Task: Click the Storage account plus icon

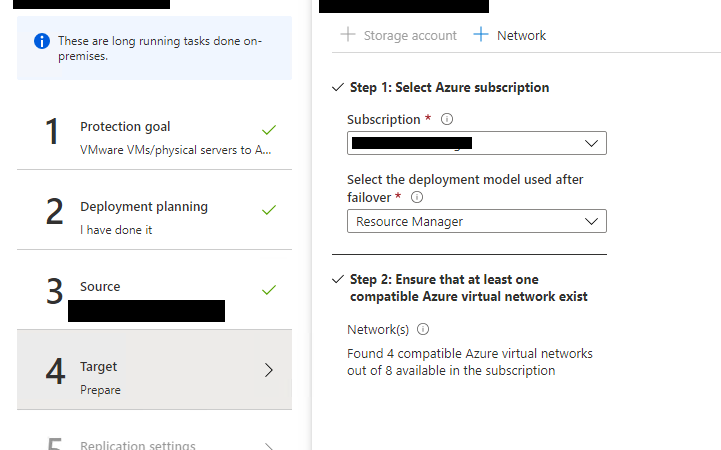Action: [x=348, y=34]
